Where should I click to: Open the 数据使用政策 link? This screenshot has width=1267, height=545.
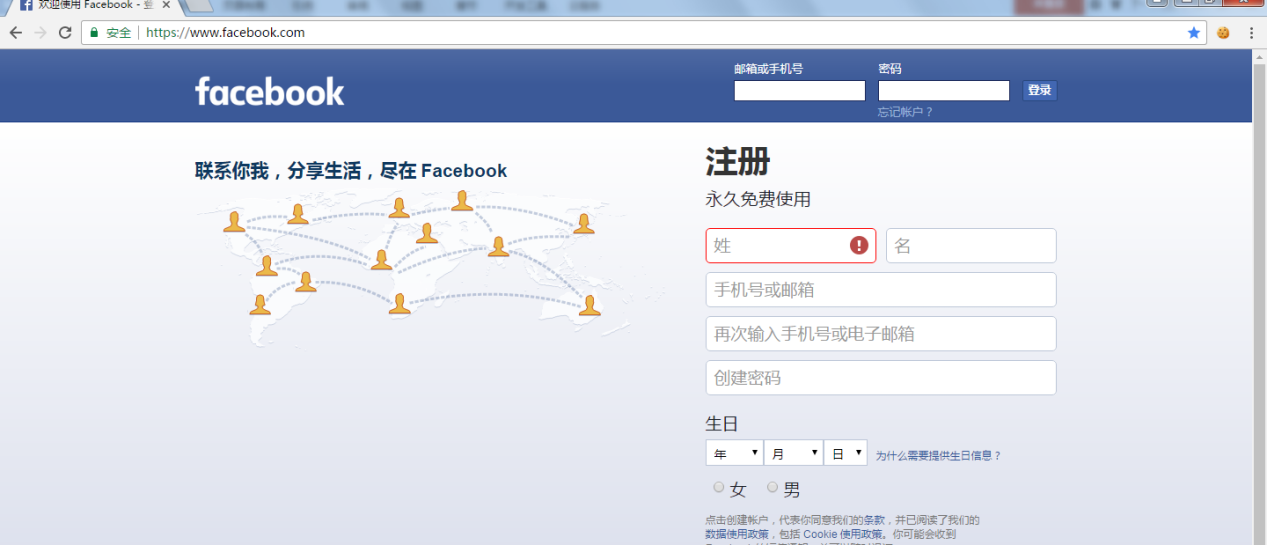[737, 534]
